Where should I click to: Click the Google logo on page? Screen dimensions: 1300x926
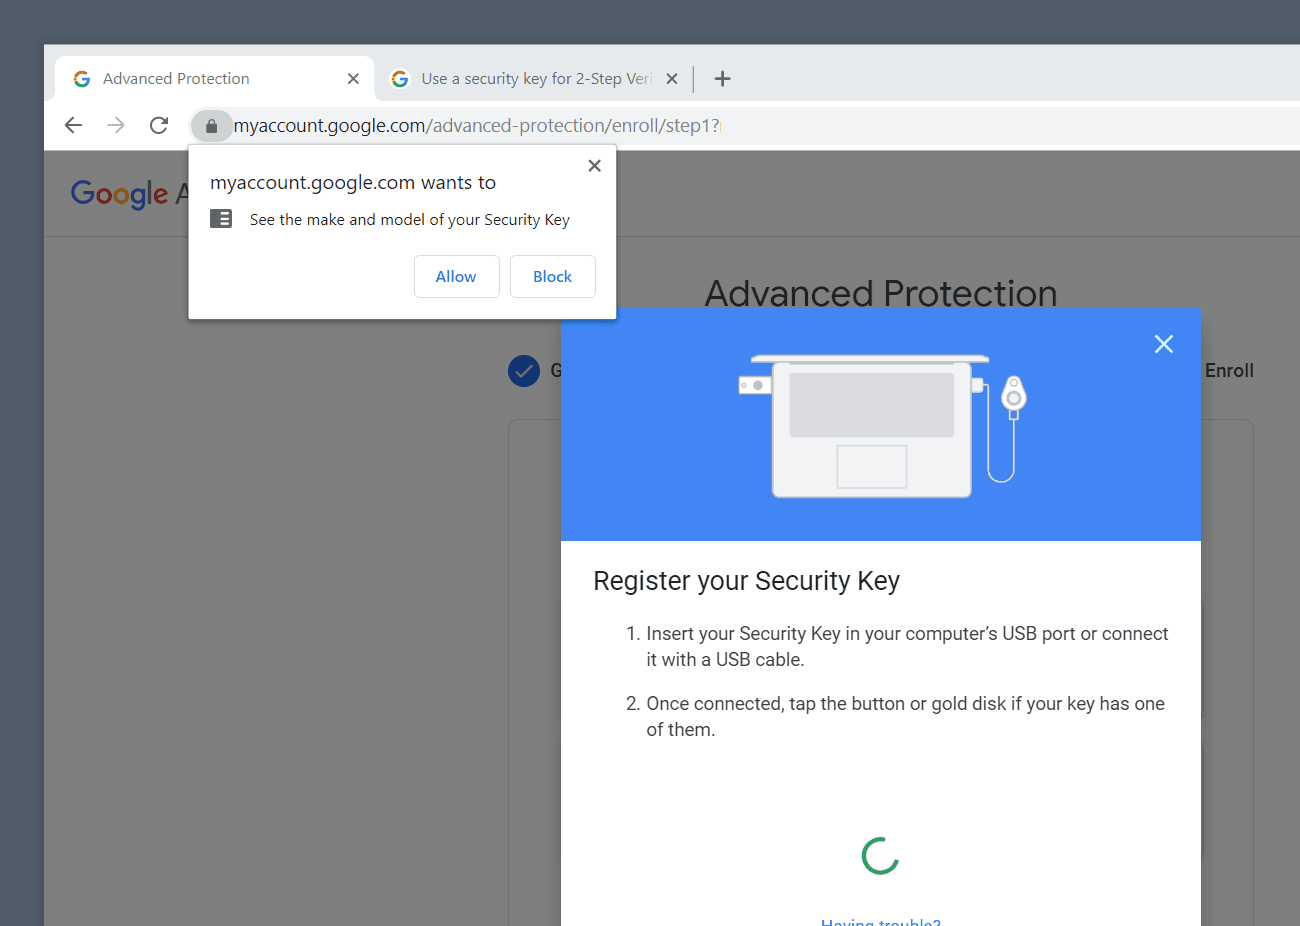click(x=119, y=193)
